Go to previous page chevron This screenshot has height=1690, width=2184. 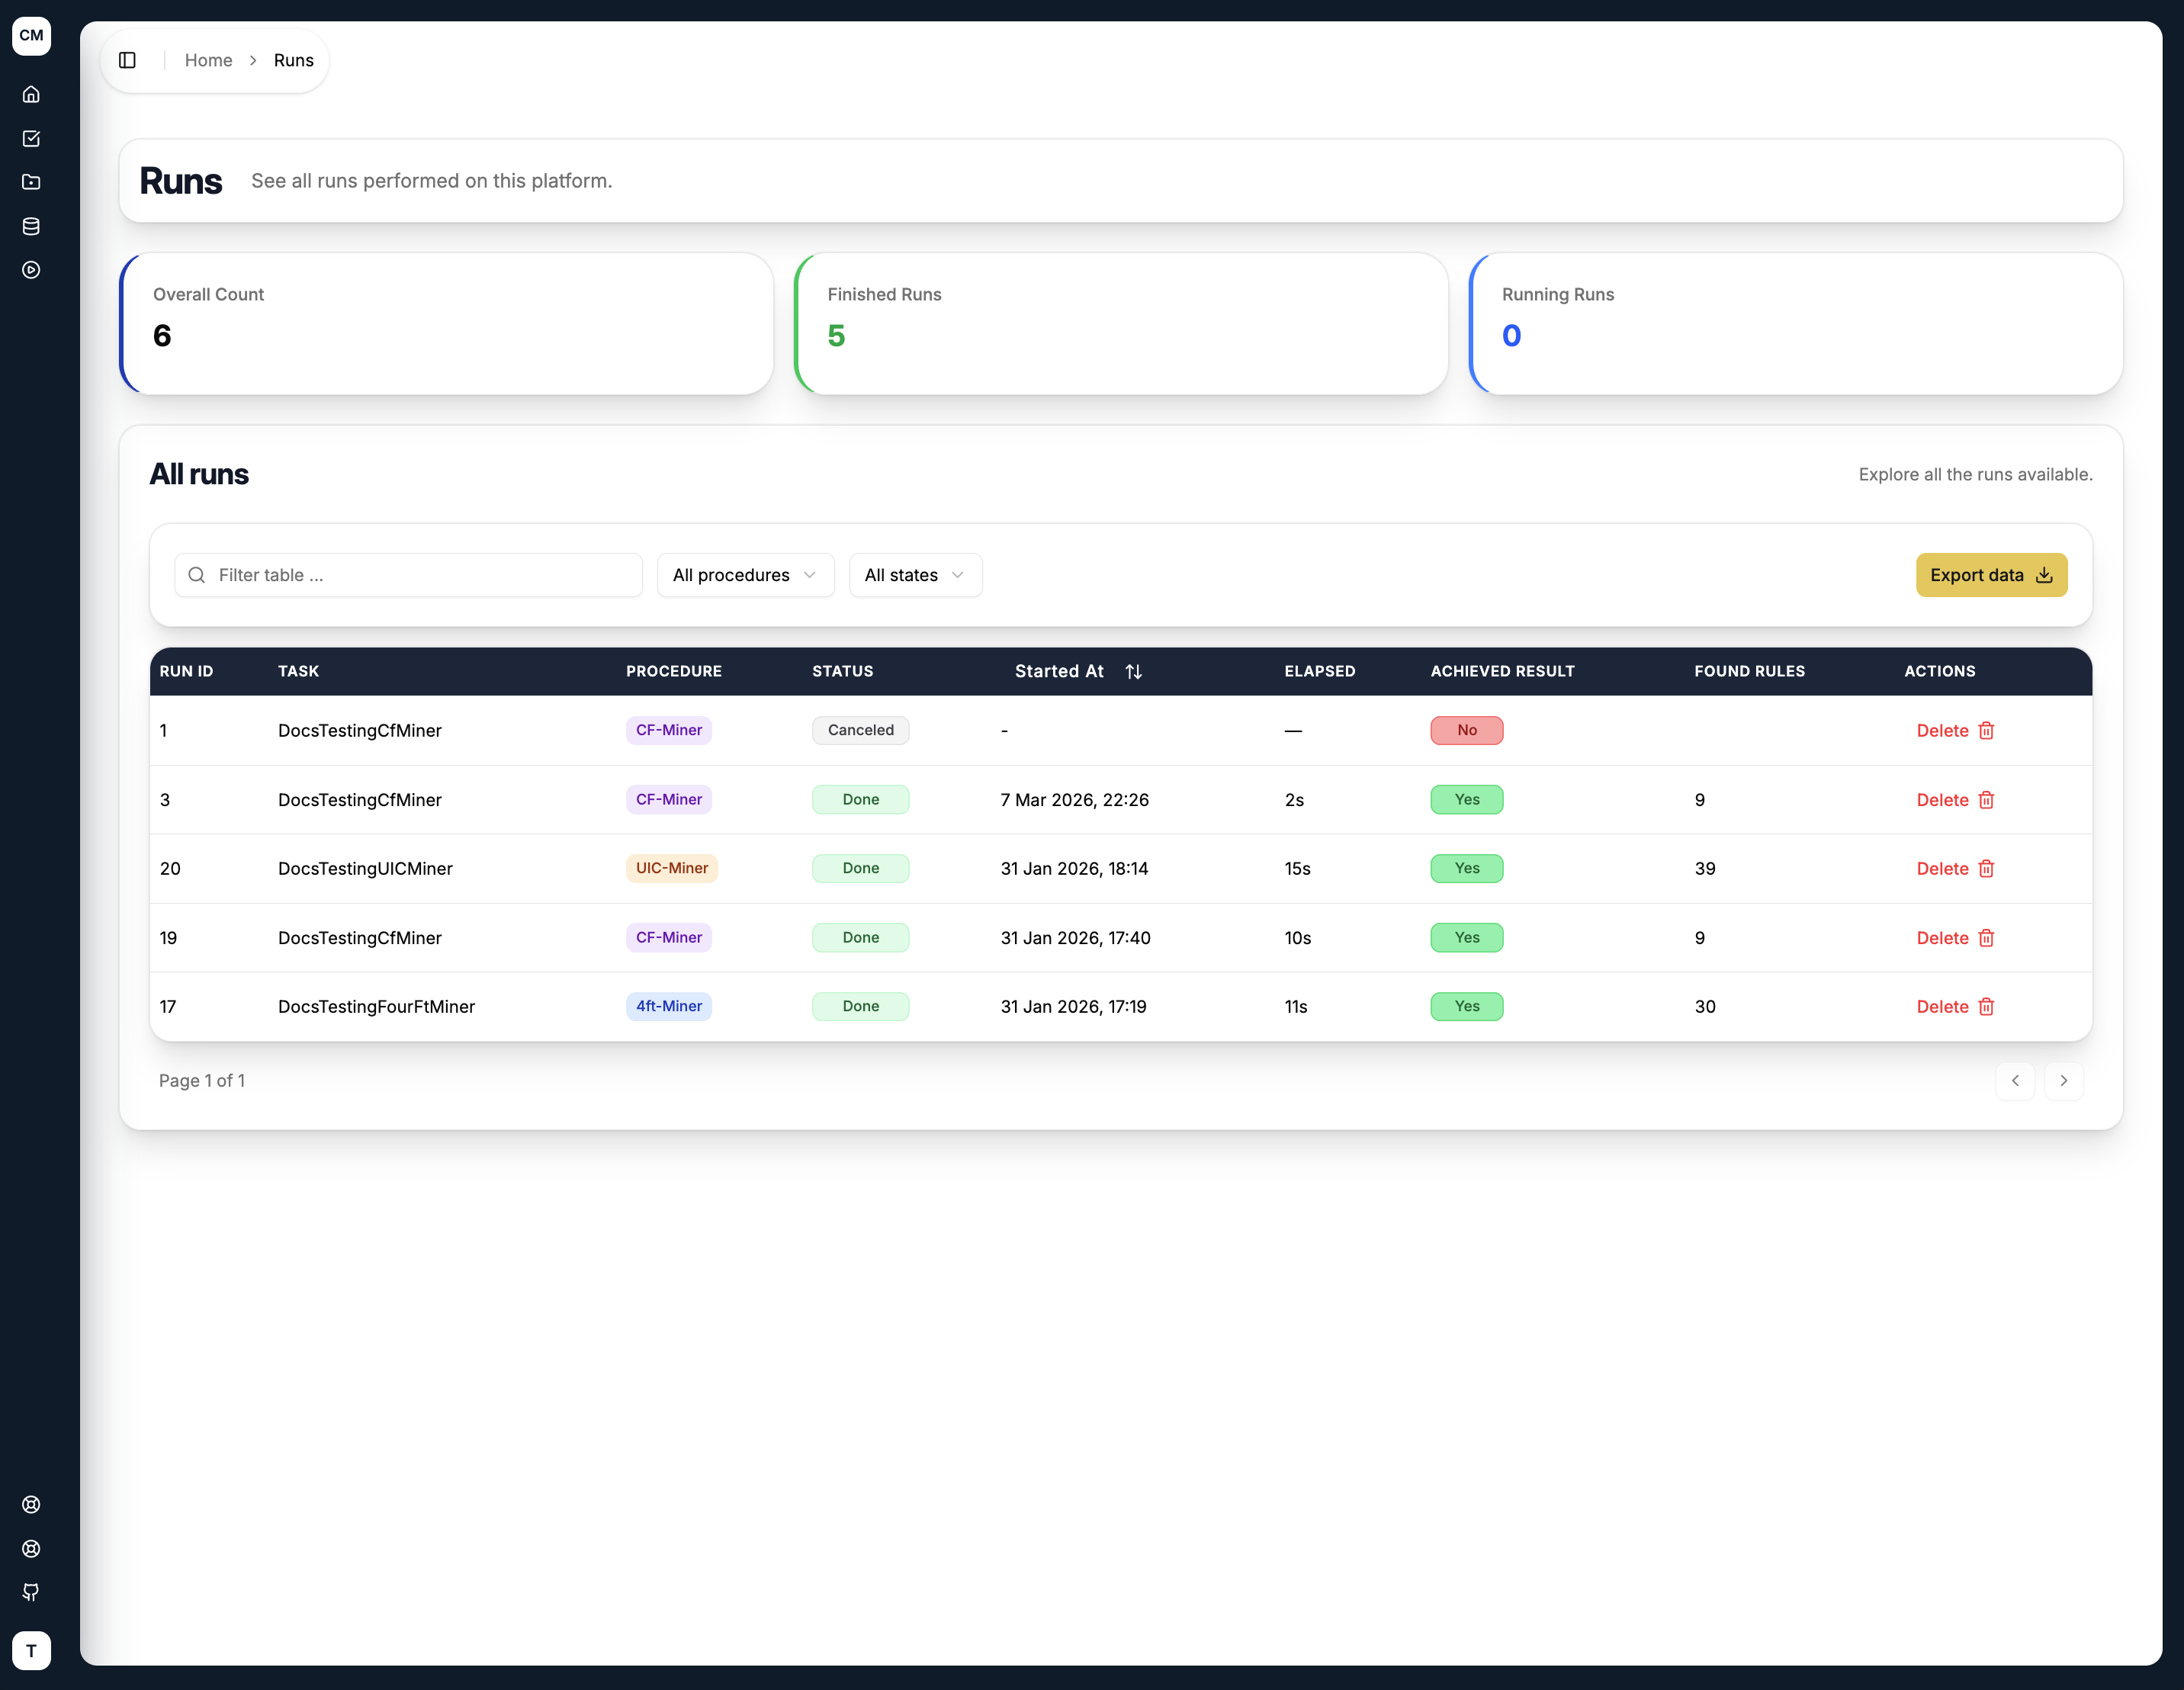2015,1081
